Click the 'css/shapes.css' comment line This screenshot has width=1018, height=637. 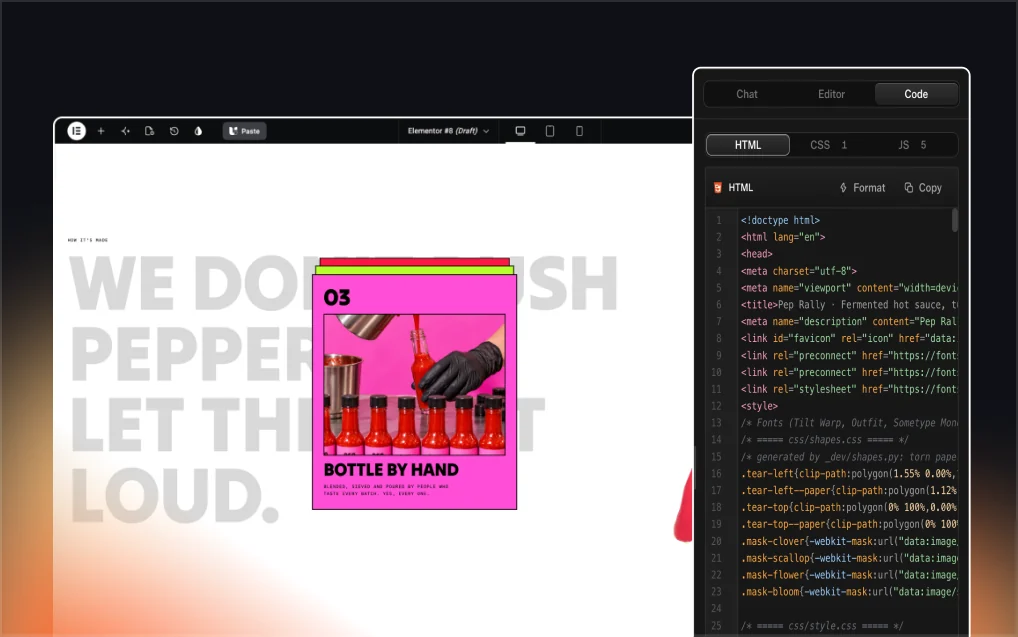pos(825,440)
